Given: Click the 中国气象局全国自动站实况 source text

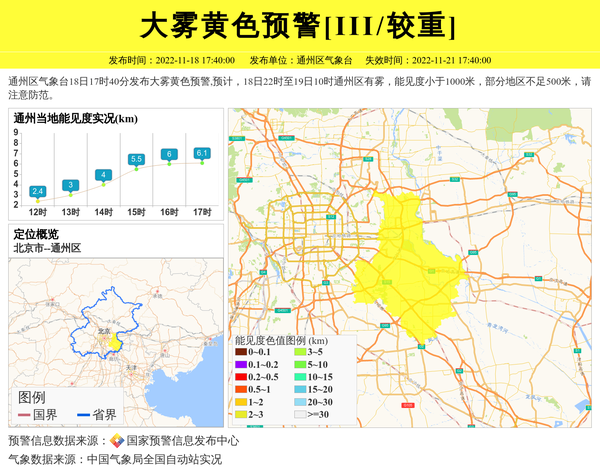Looking at the screenshot, I should click(155, 460).
